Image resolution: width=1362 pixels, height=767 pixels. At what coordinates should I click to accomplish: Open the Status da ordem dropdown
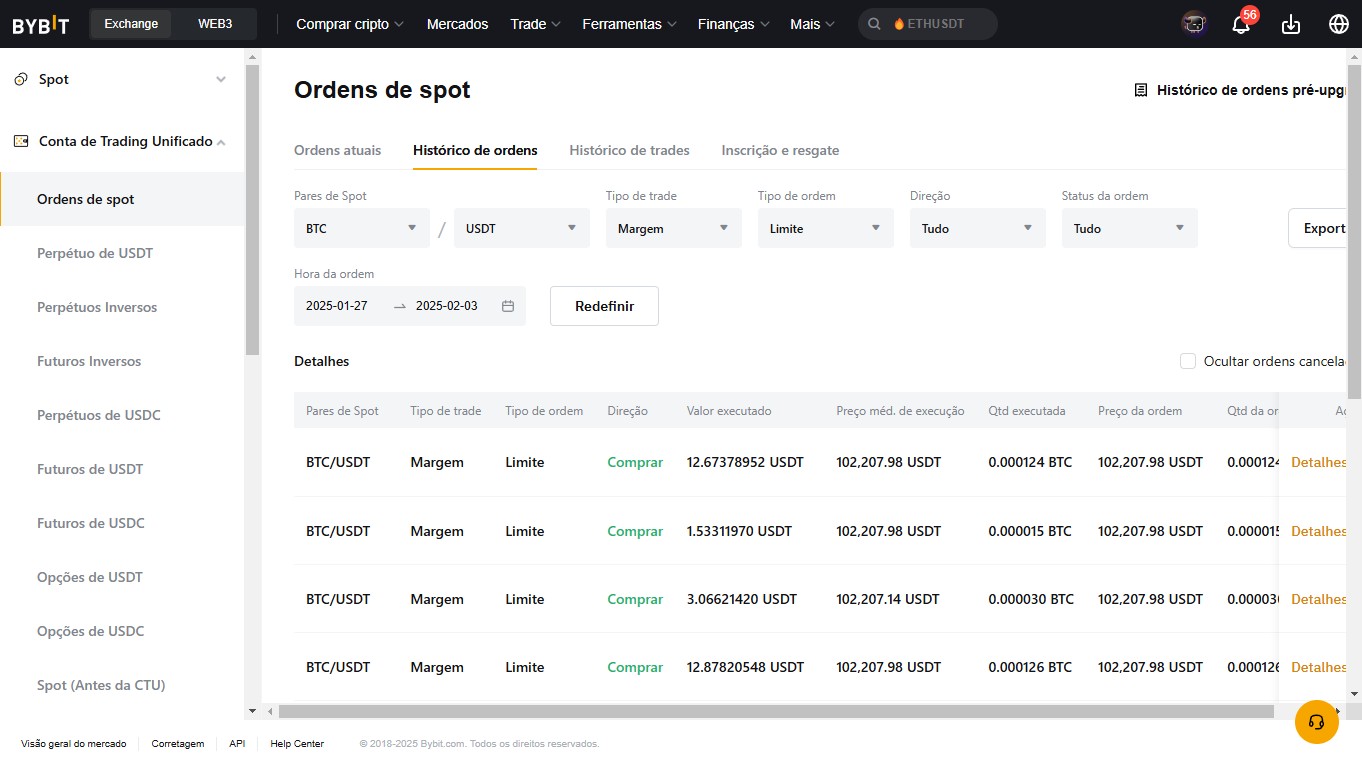(x=1128, y=228)
